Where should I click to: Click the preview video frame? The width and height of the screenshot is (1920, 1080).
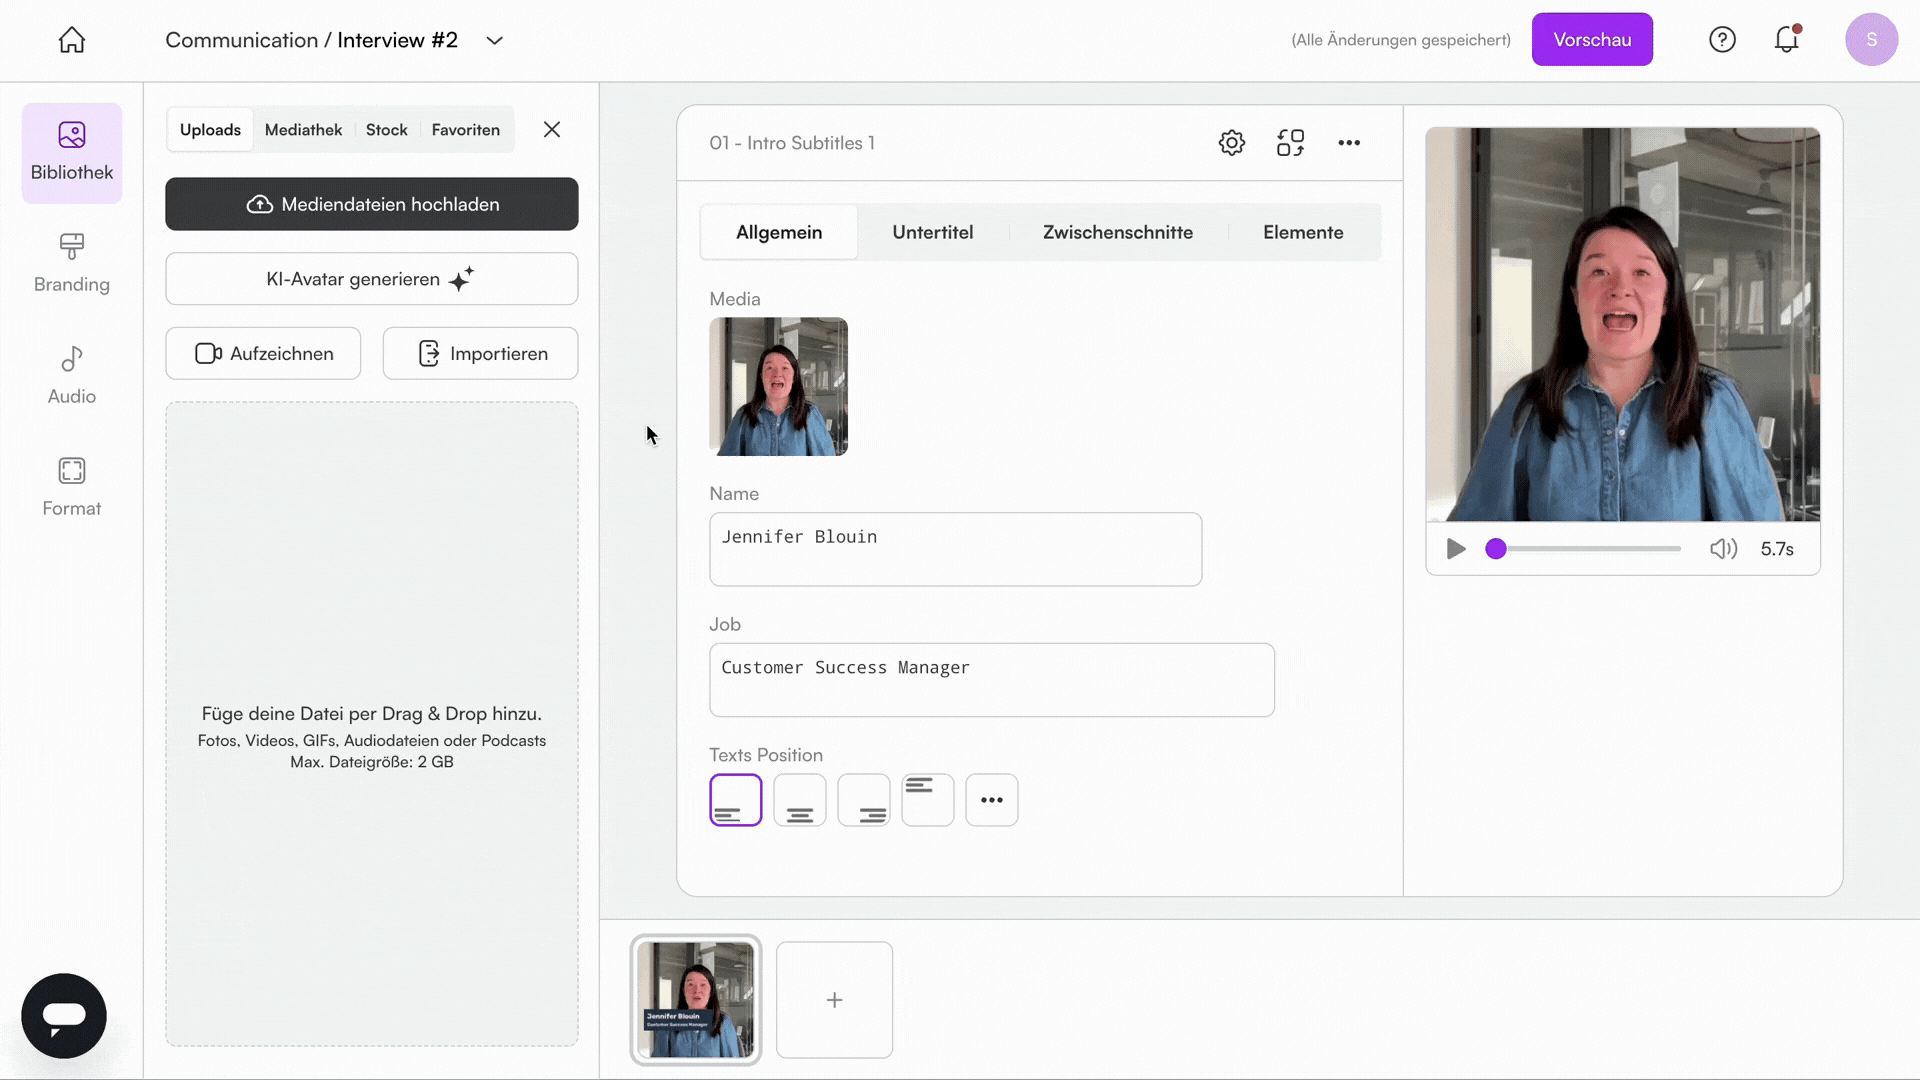[1623, 324]
